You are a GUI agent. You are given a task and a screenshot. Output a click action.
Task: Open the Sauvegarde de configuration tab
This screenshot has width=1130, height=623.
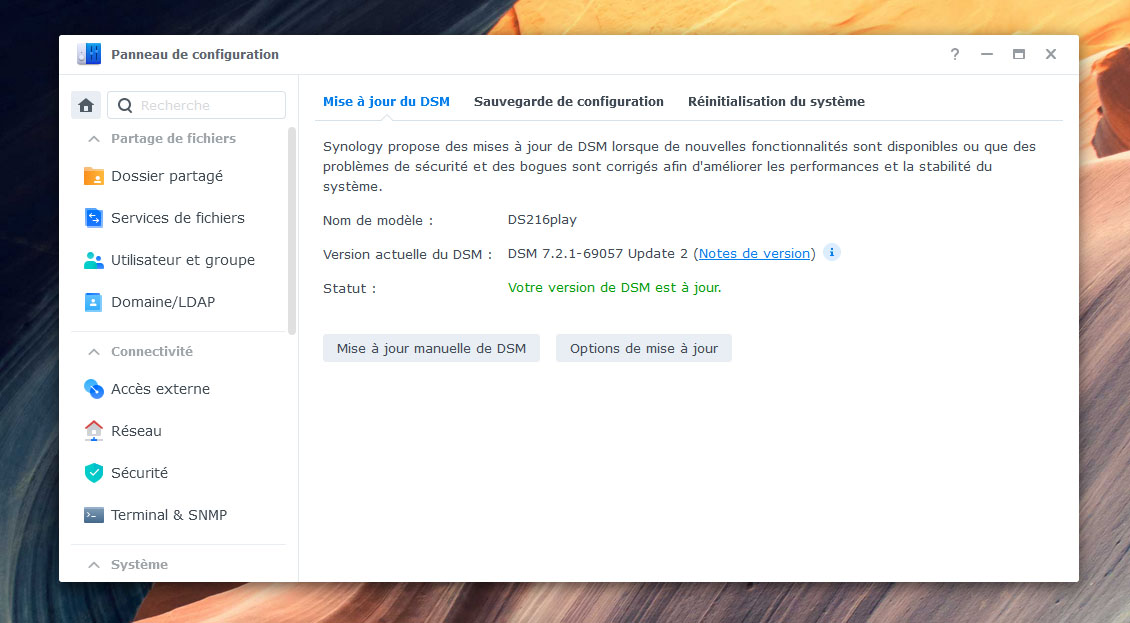[x=569, y=102]
